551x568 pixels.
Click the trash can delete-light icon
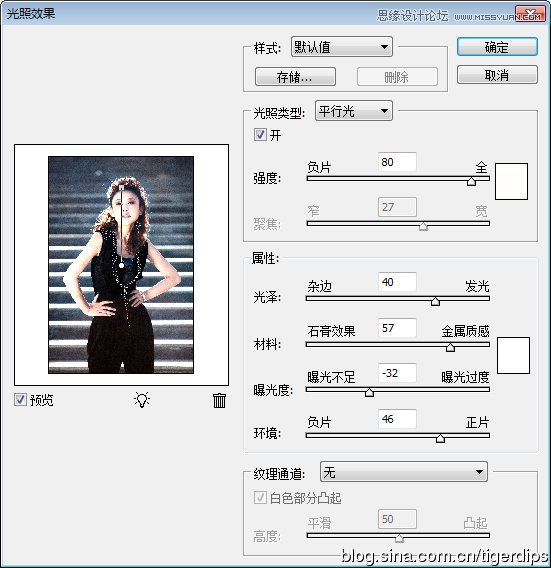pos(219,401)
